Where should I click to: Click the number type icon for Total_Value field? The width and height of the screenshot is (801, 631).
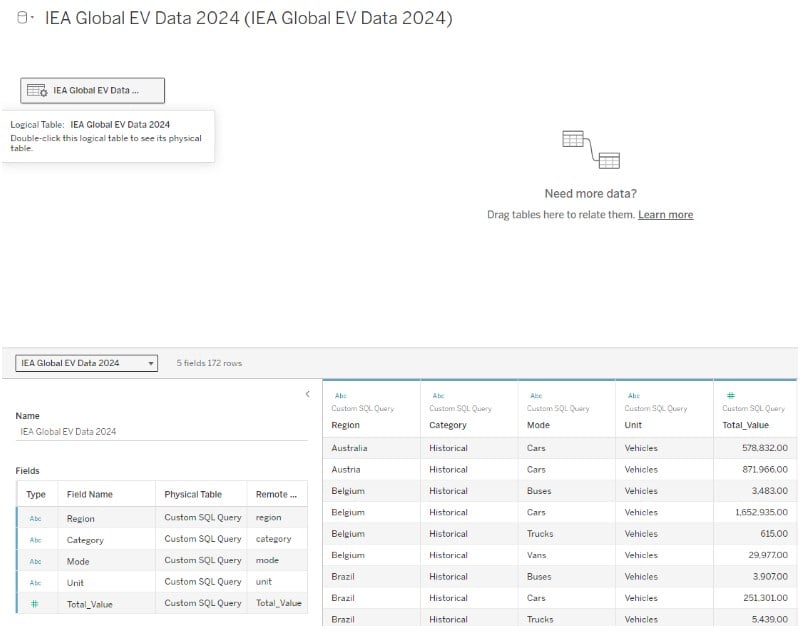tap(35, 604)
